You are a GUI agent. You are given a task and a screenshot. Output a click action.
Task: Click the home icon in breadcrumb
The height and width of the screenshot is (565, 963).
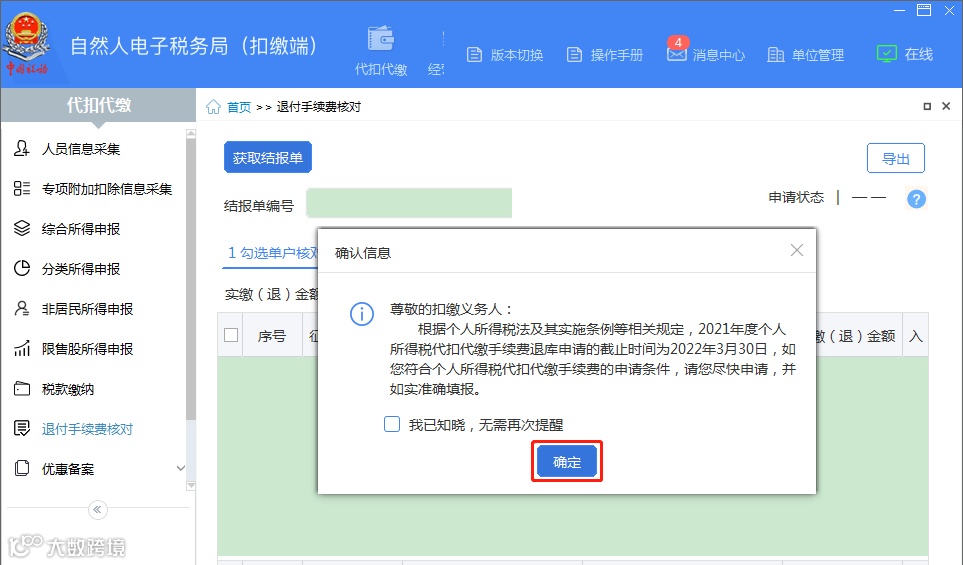(x=213, y=107)
